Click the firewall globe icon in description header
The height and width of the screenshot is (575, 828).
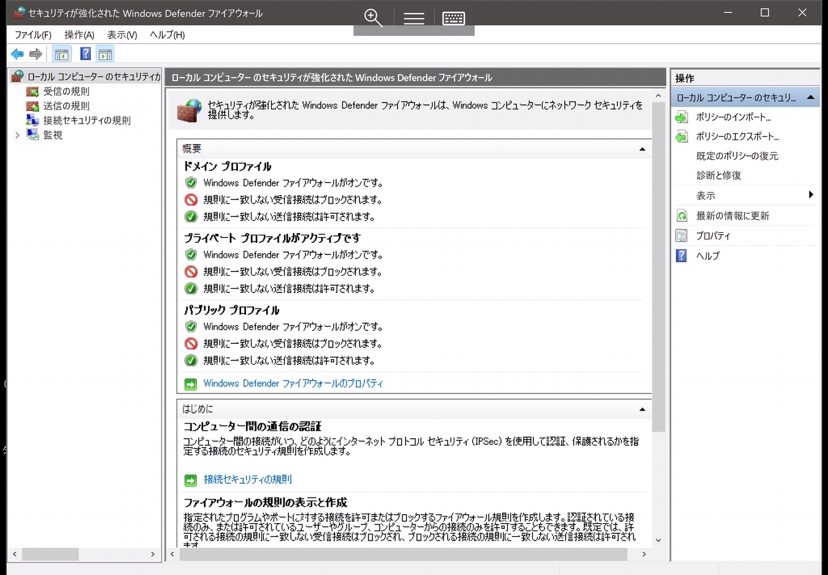(x=190, y=110)
